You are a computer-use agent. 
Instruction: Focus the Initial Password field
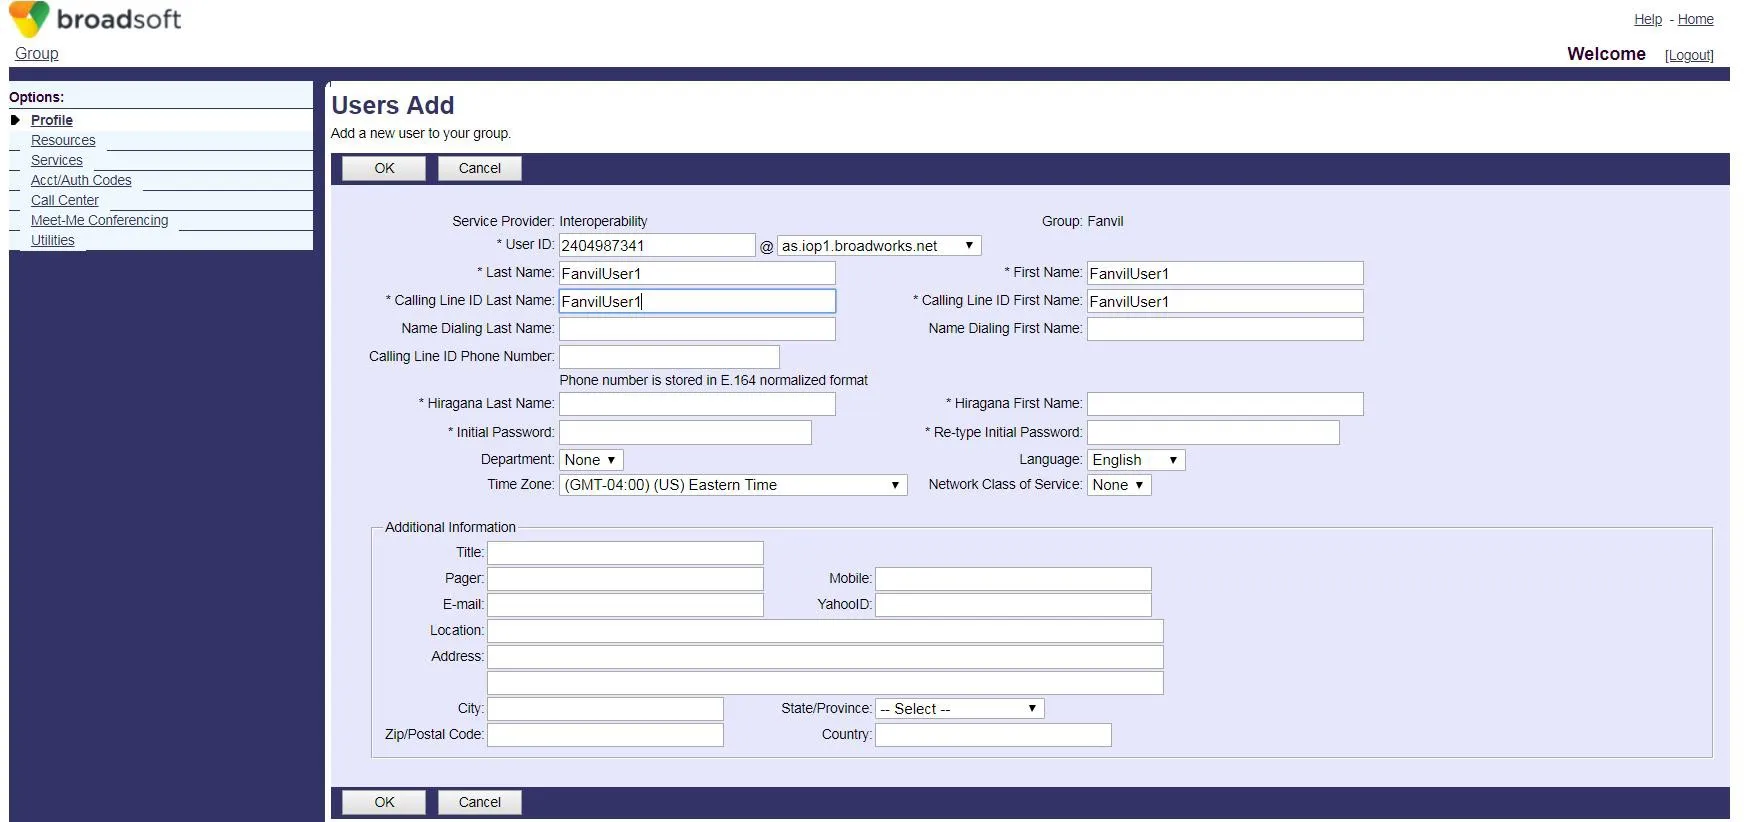pyautogui.click(x=685, y=432)
